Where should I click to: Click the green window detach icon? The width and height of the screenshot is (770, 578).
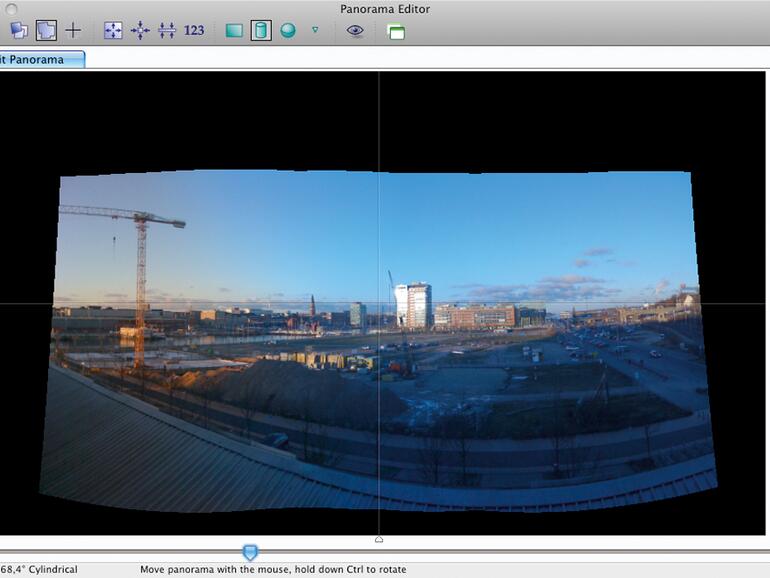[x=396, y=32]
